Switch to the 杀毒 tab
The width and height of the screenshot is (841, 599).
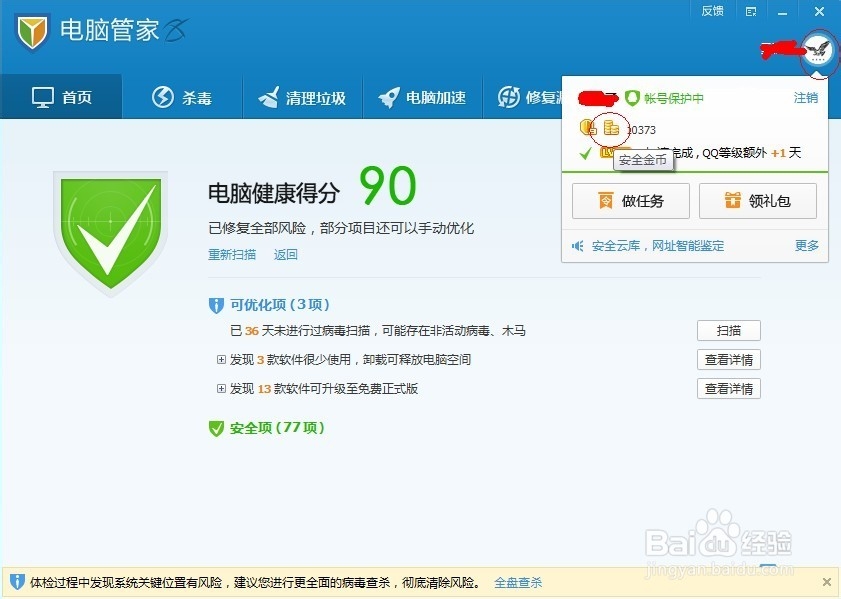click(182, 98)
